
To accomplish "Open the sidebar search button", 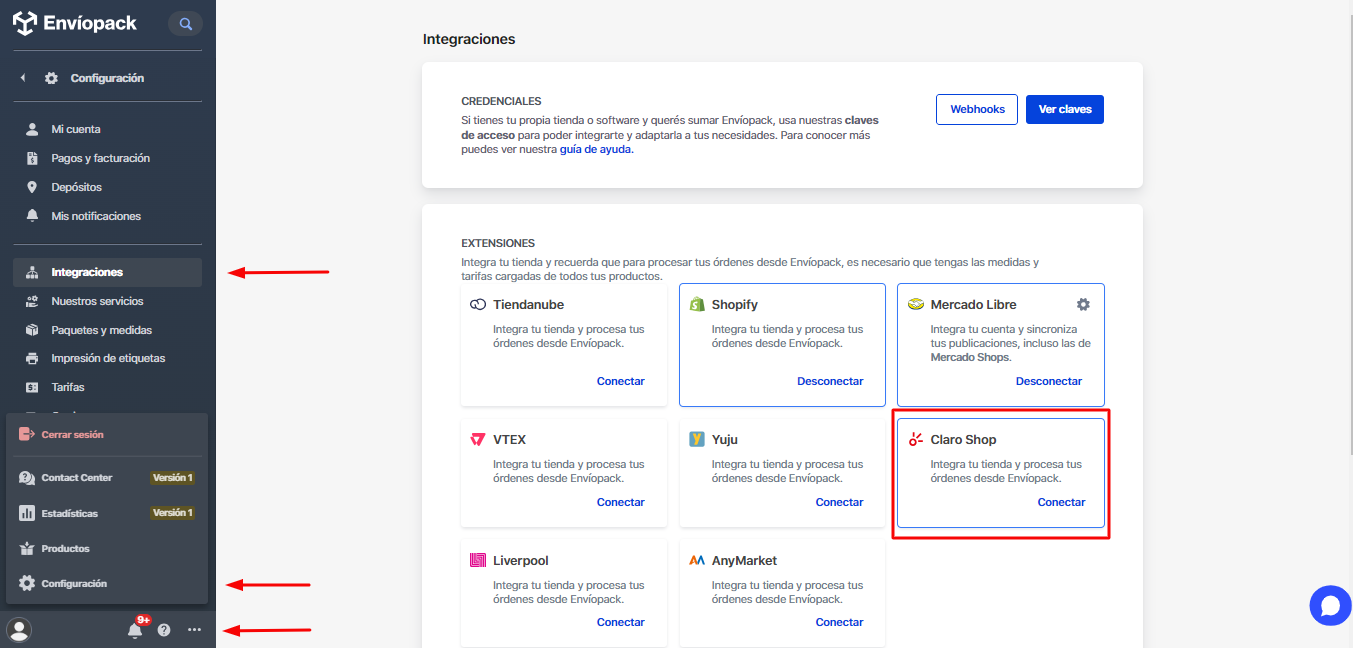I will point(185,24).
